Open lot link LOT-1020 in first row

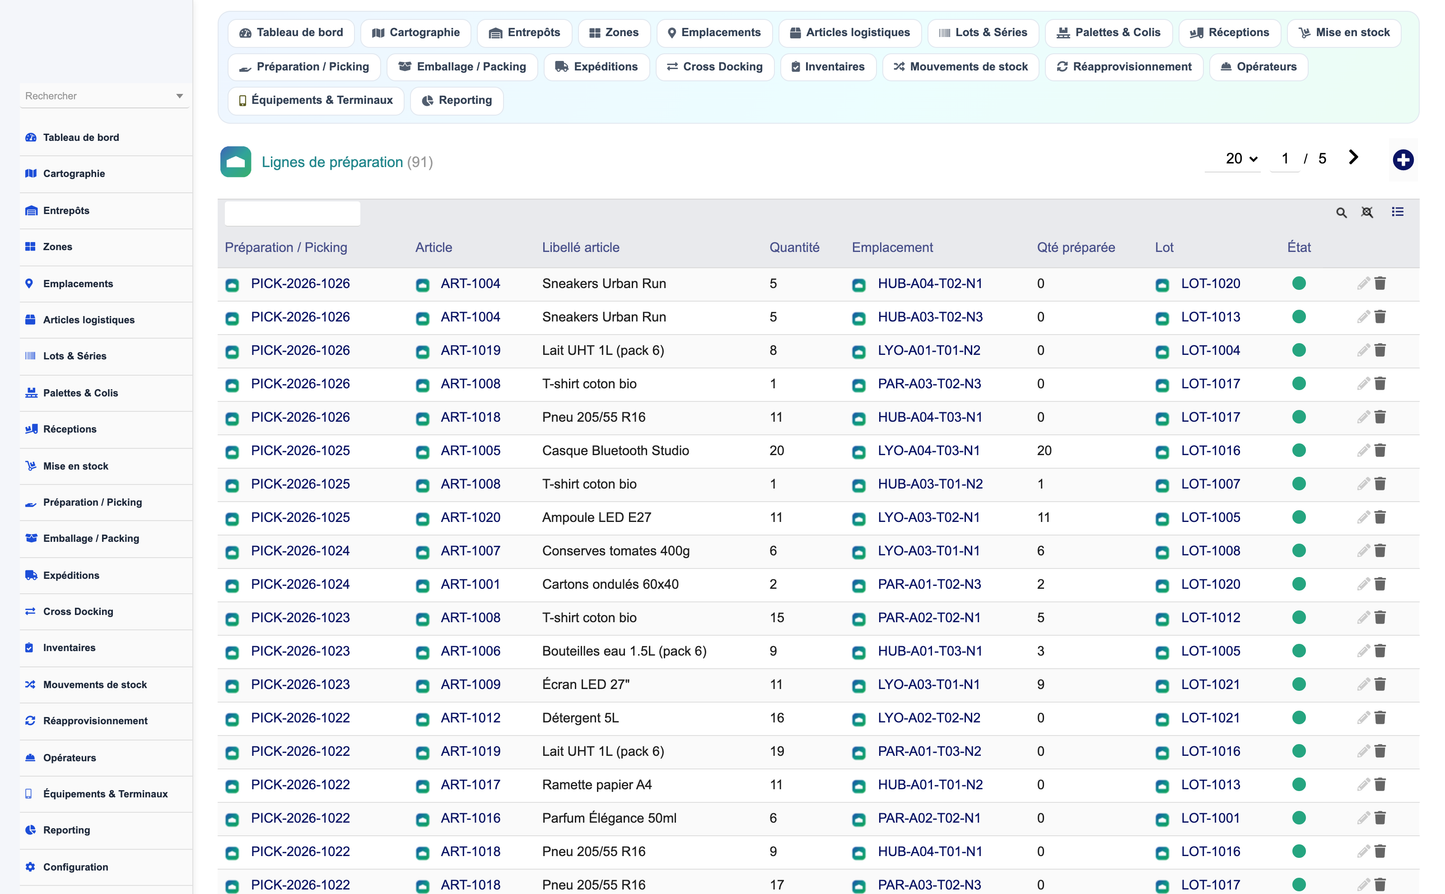1210,283
